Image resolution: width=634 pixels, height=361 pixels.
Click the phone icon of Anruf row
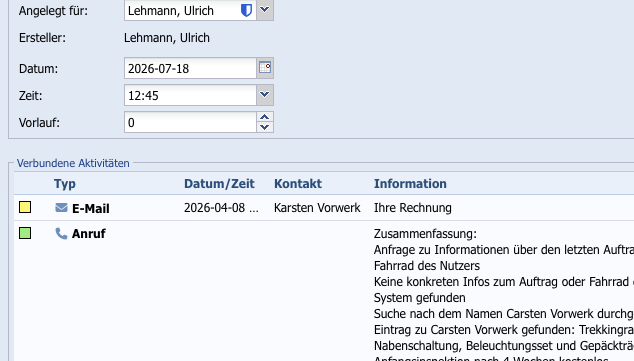pyautogui.click(x=61, y=233)
